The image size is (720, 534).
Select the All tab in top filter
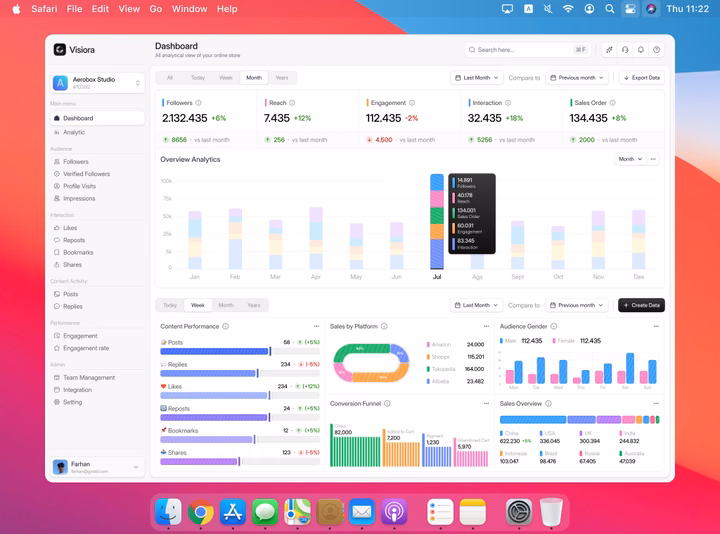click(170, 78)
